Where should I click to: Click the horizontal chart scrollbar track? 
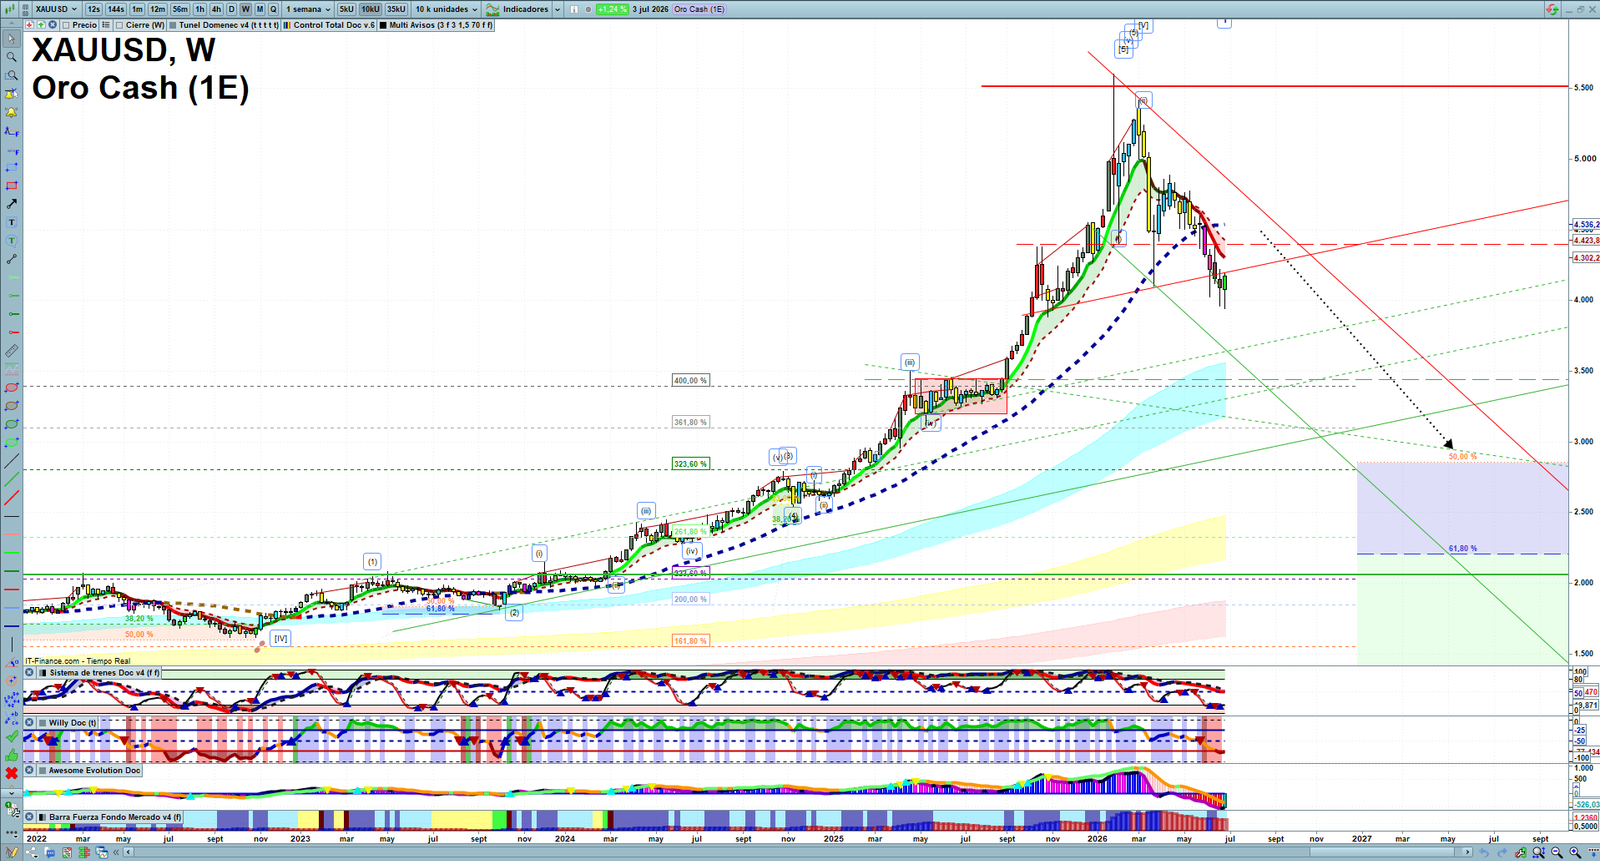coord(800,852)
